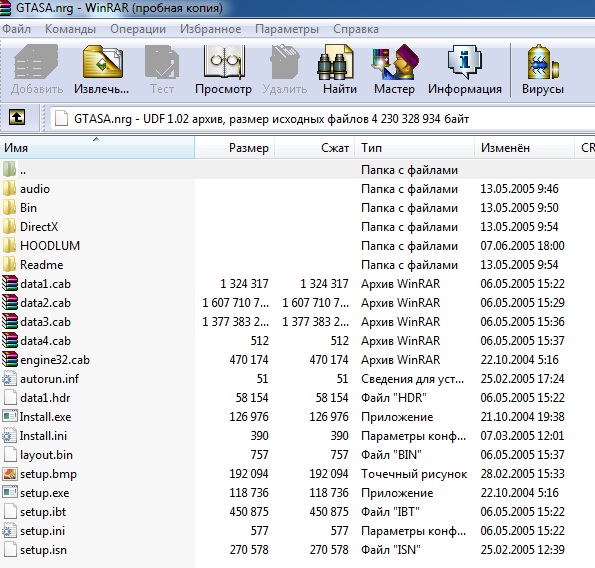
Task: Select the data3.cab file name
Action: pyautogui.click(x=45, y=322)
